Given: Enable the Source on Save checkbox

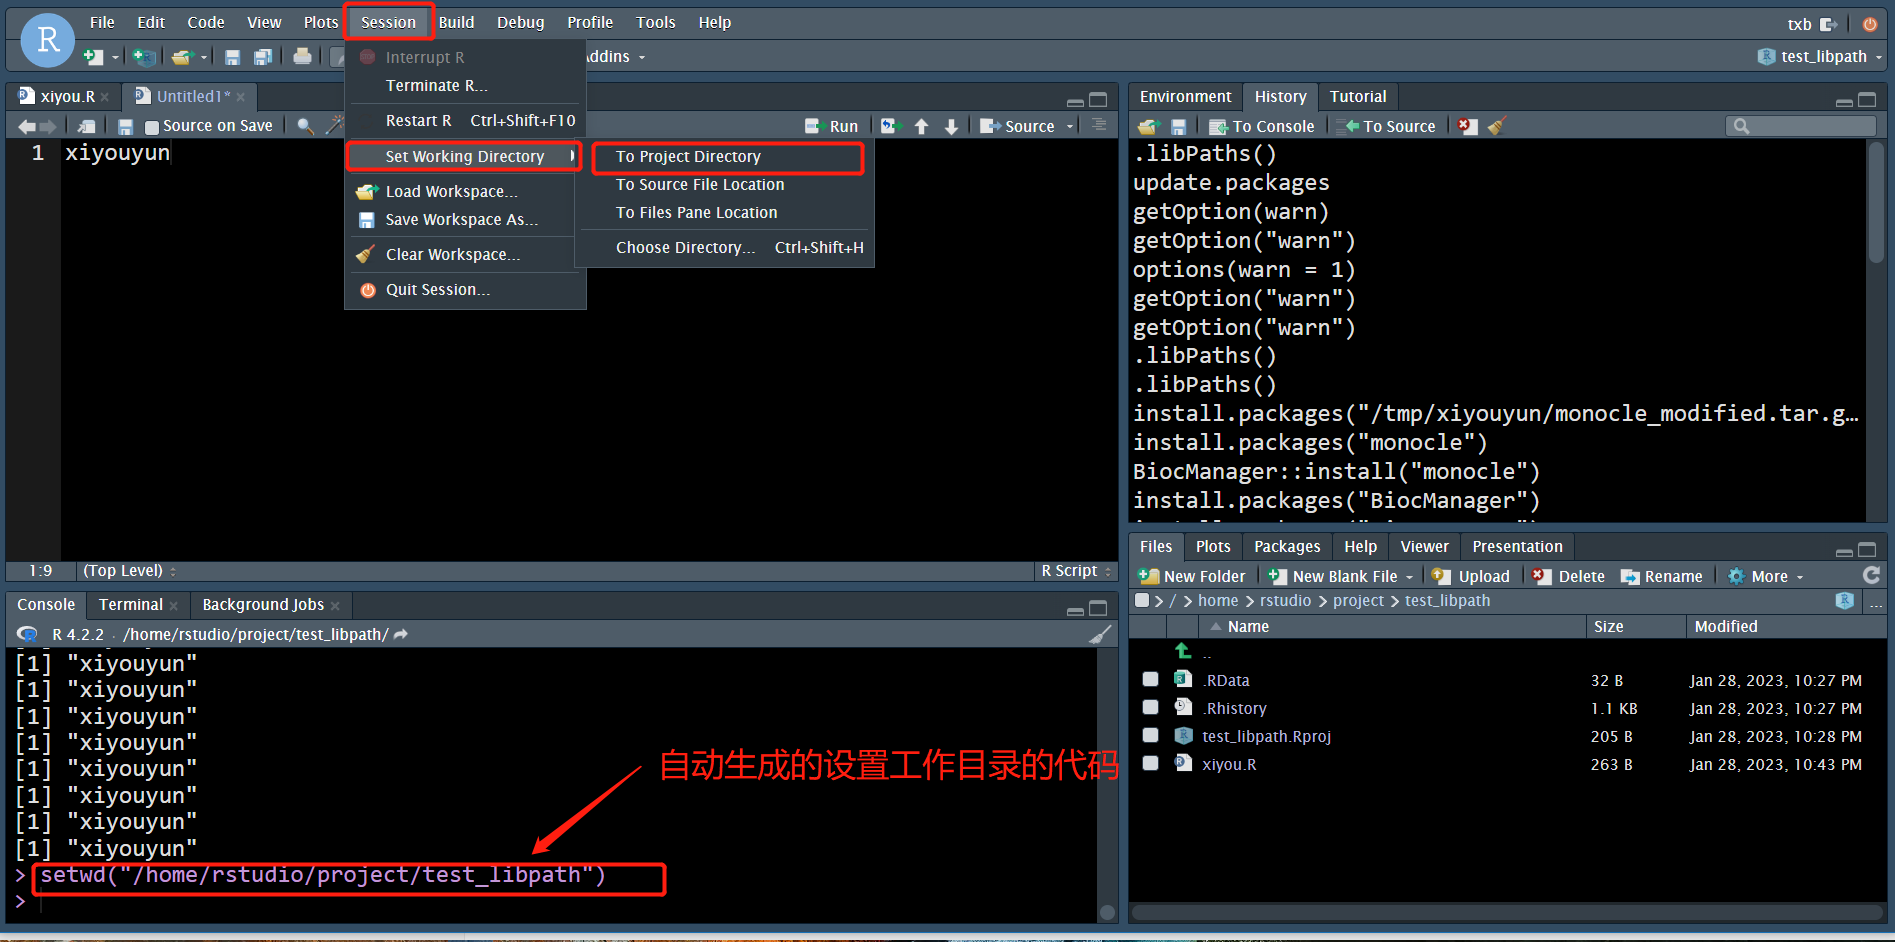Looking at the screenshot, I should (151, 125).
